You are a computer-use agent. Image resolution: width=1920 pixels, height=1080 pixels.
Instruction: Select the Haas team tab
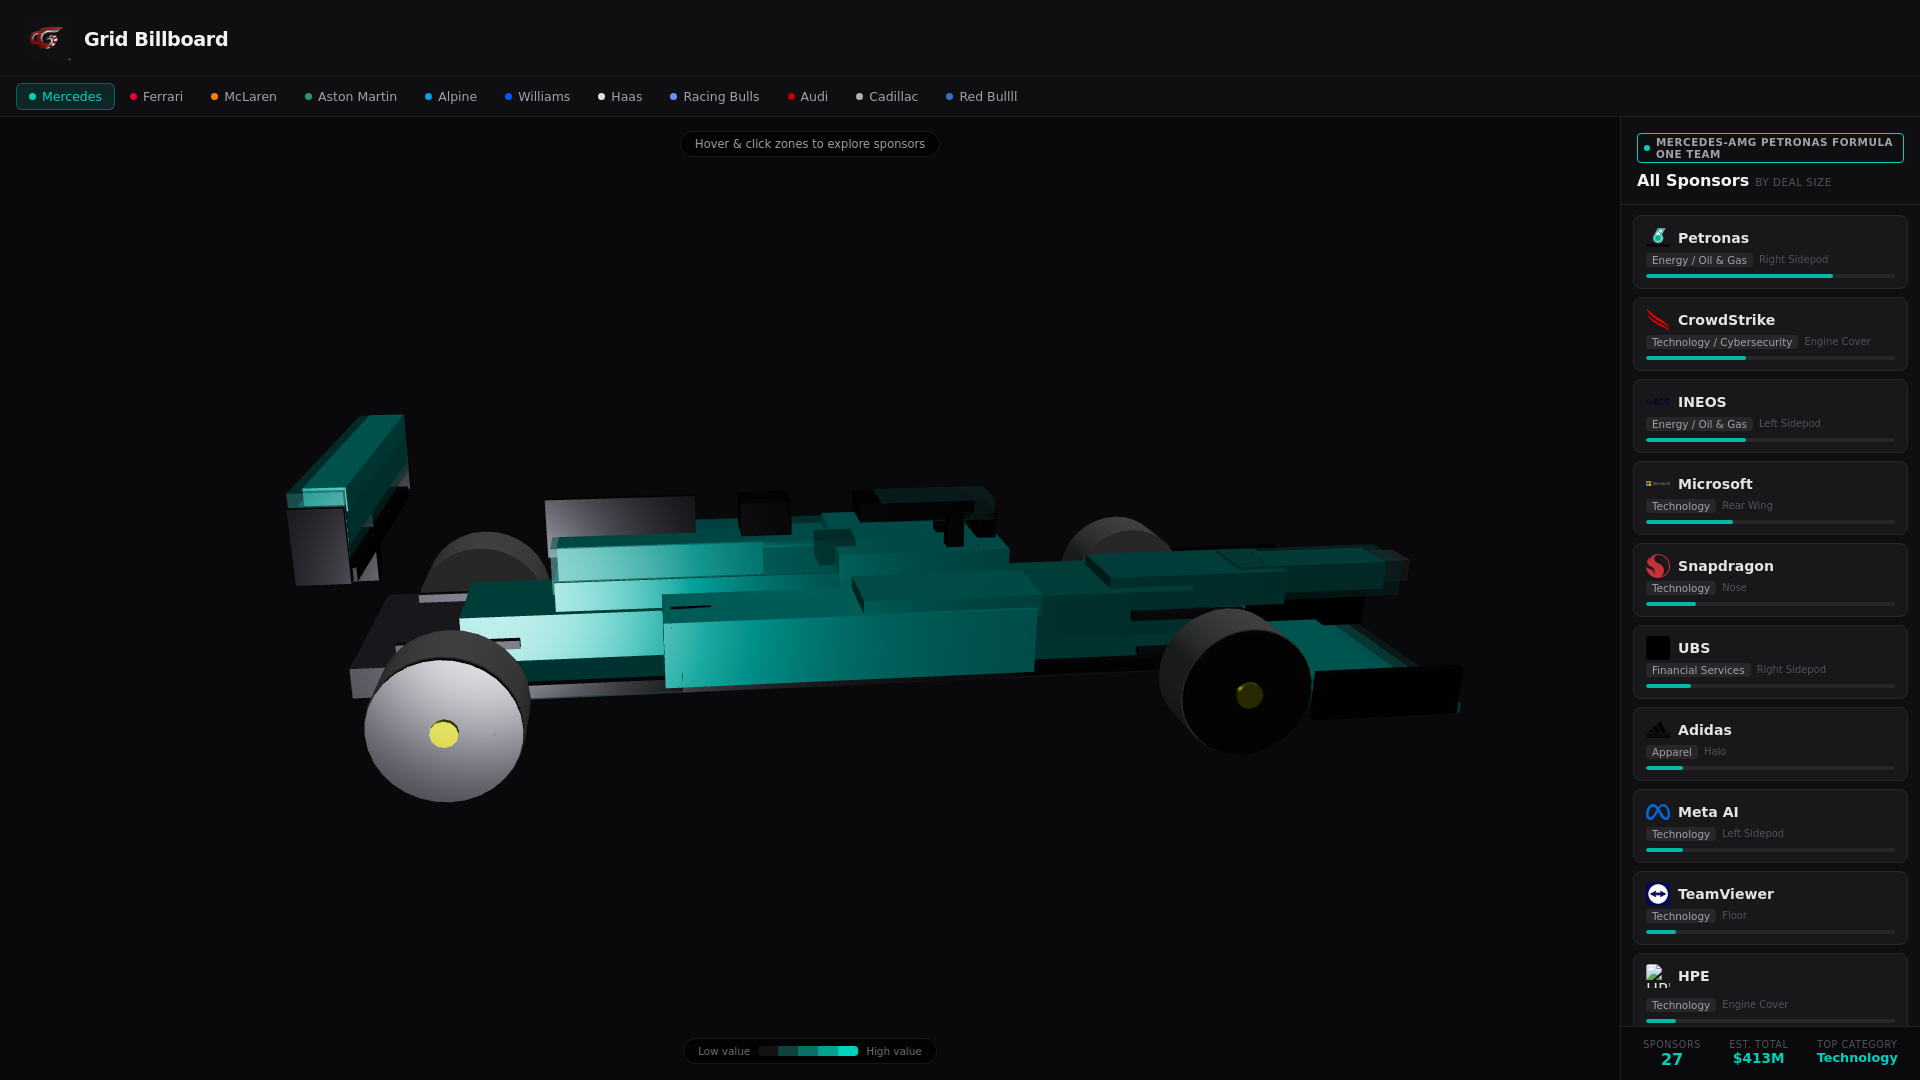pos(620,97)
